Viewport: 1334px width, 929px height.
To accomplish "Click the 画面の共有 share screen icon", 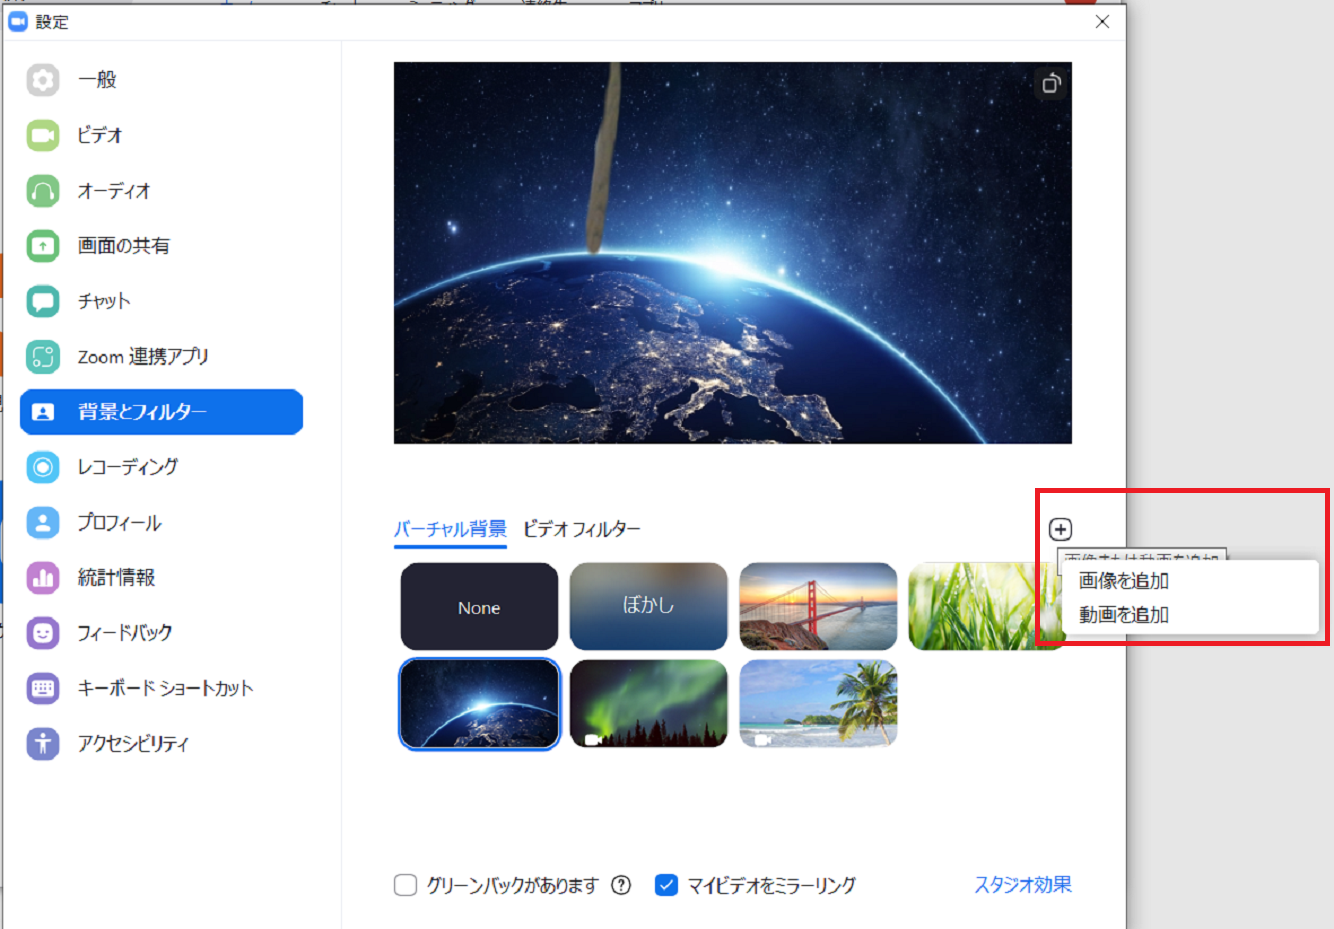I will pyautogui.click(x=43, y=246).
